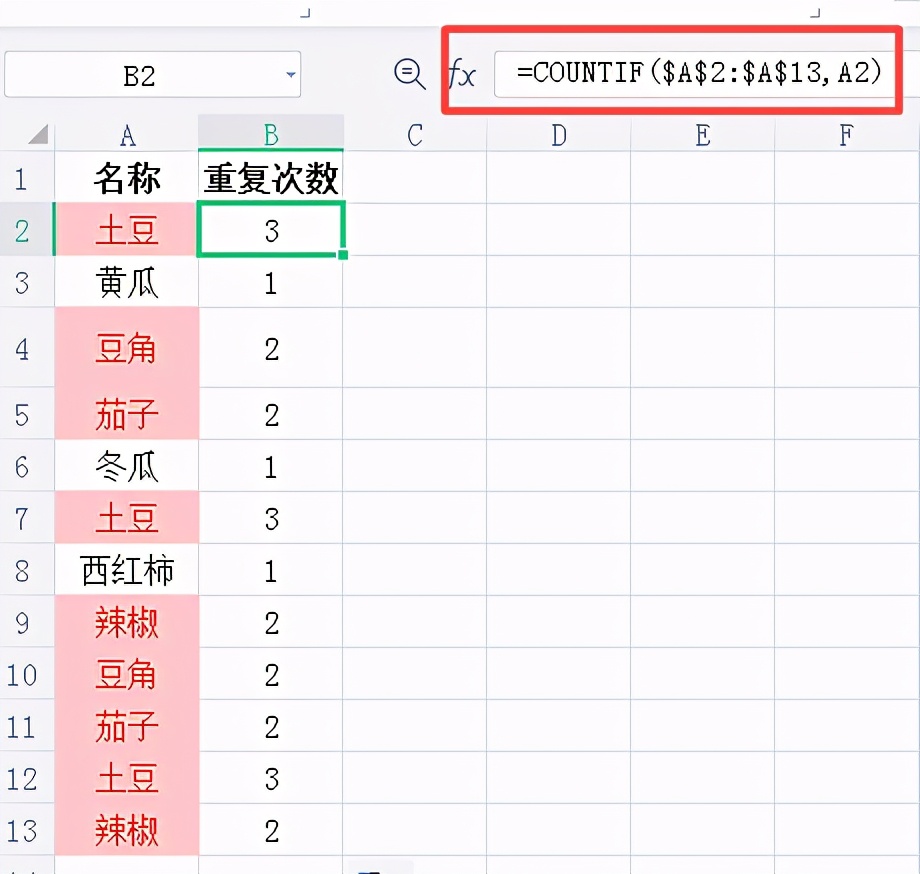Click cell containing 西红柿
This screenshot has width=920, height=874.
coord(127,570)
